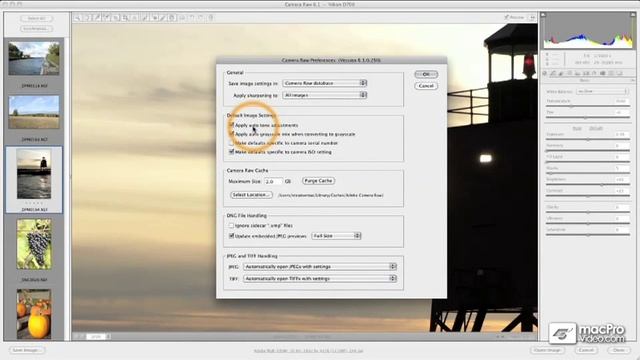This screenshot has width=640, height=360.
Task: Select the grapes thumbnail in the filmstrip
Action: tap(34, 244)
